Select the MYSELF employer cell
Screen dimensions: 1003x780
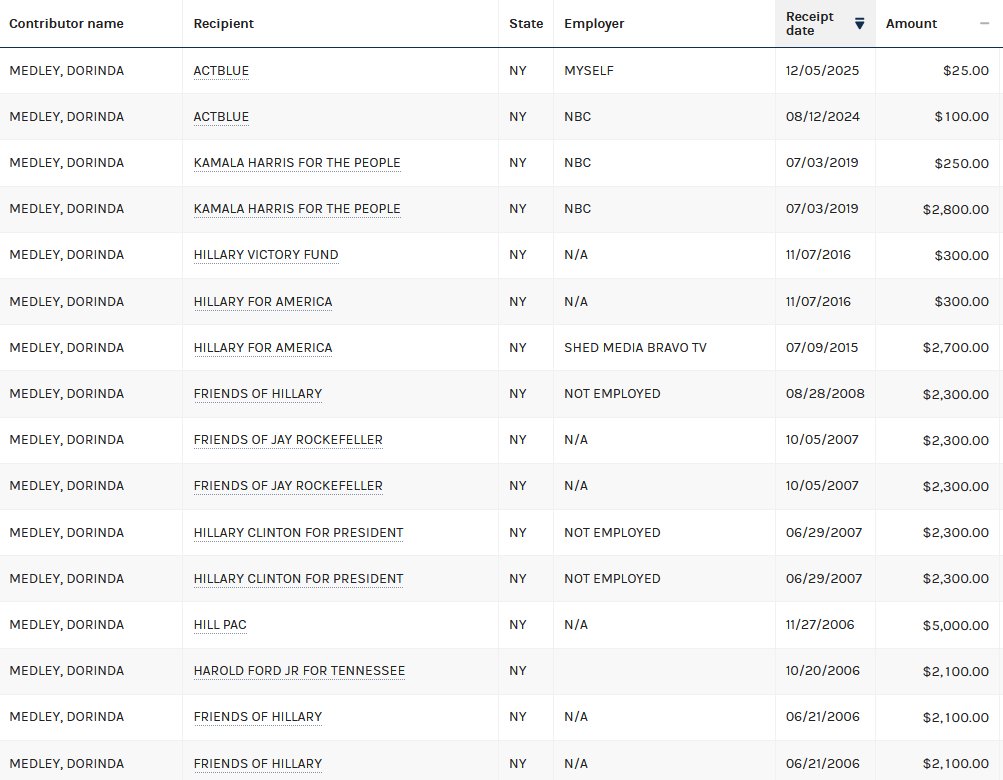(588, 71)
